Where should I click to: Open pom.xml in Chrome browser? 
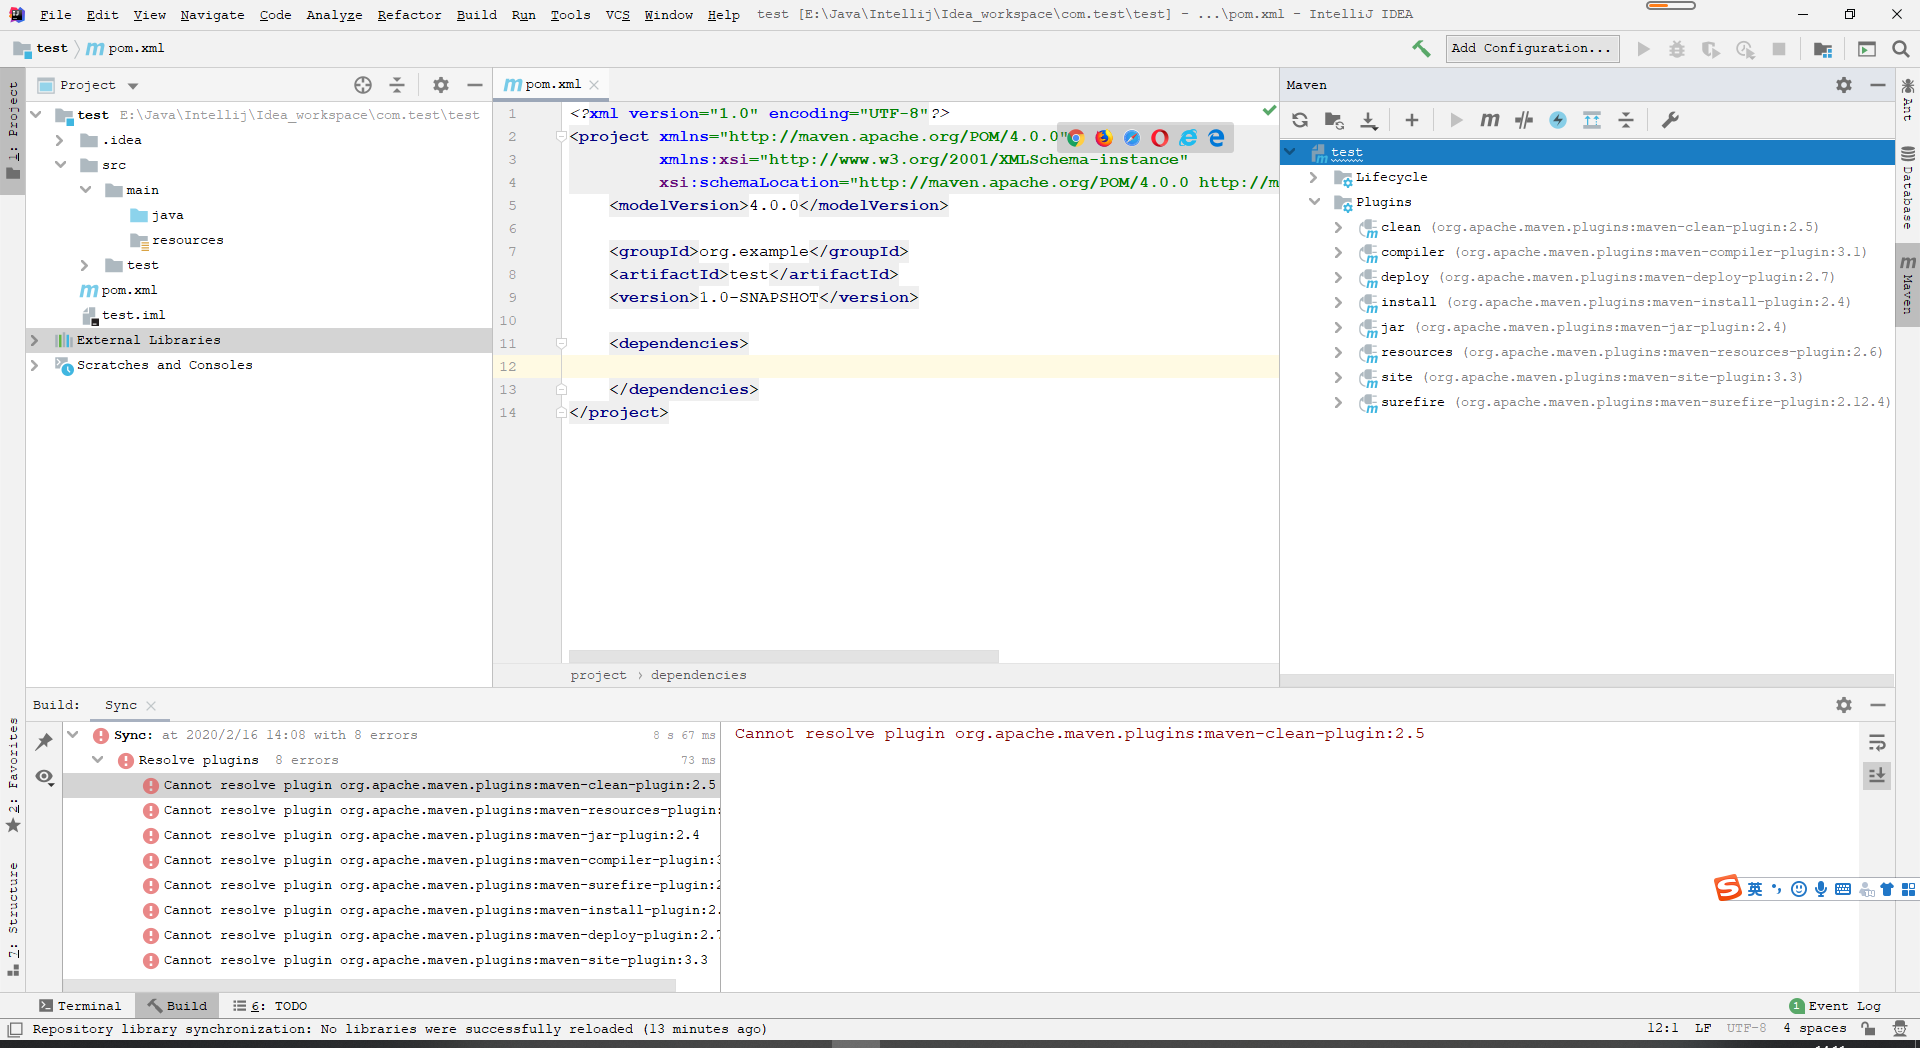point(1076,138)
